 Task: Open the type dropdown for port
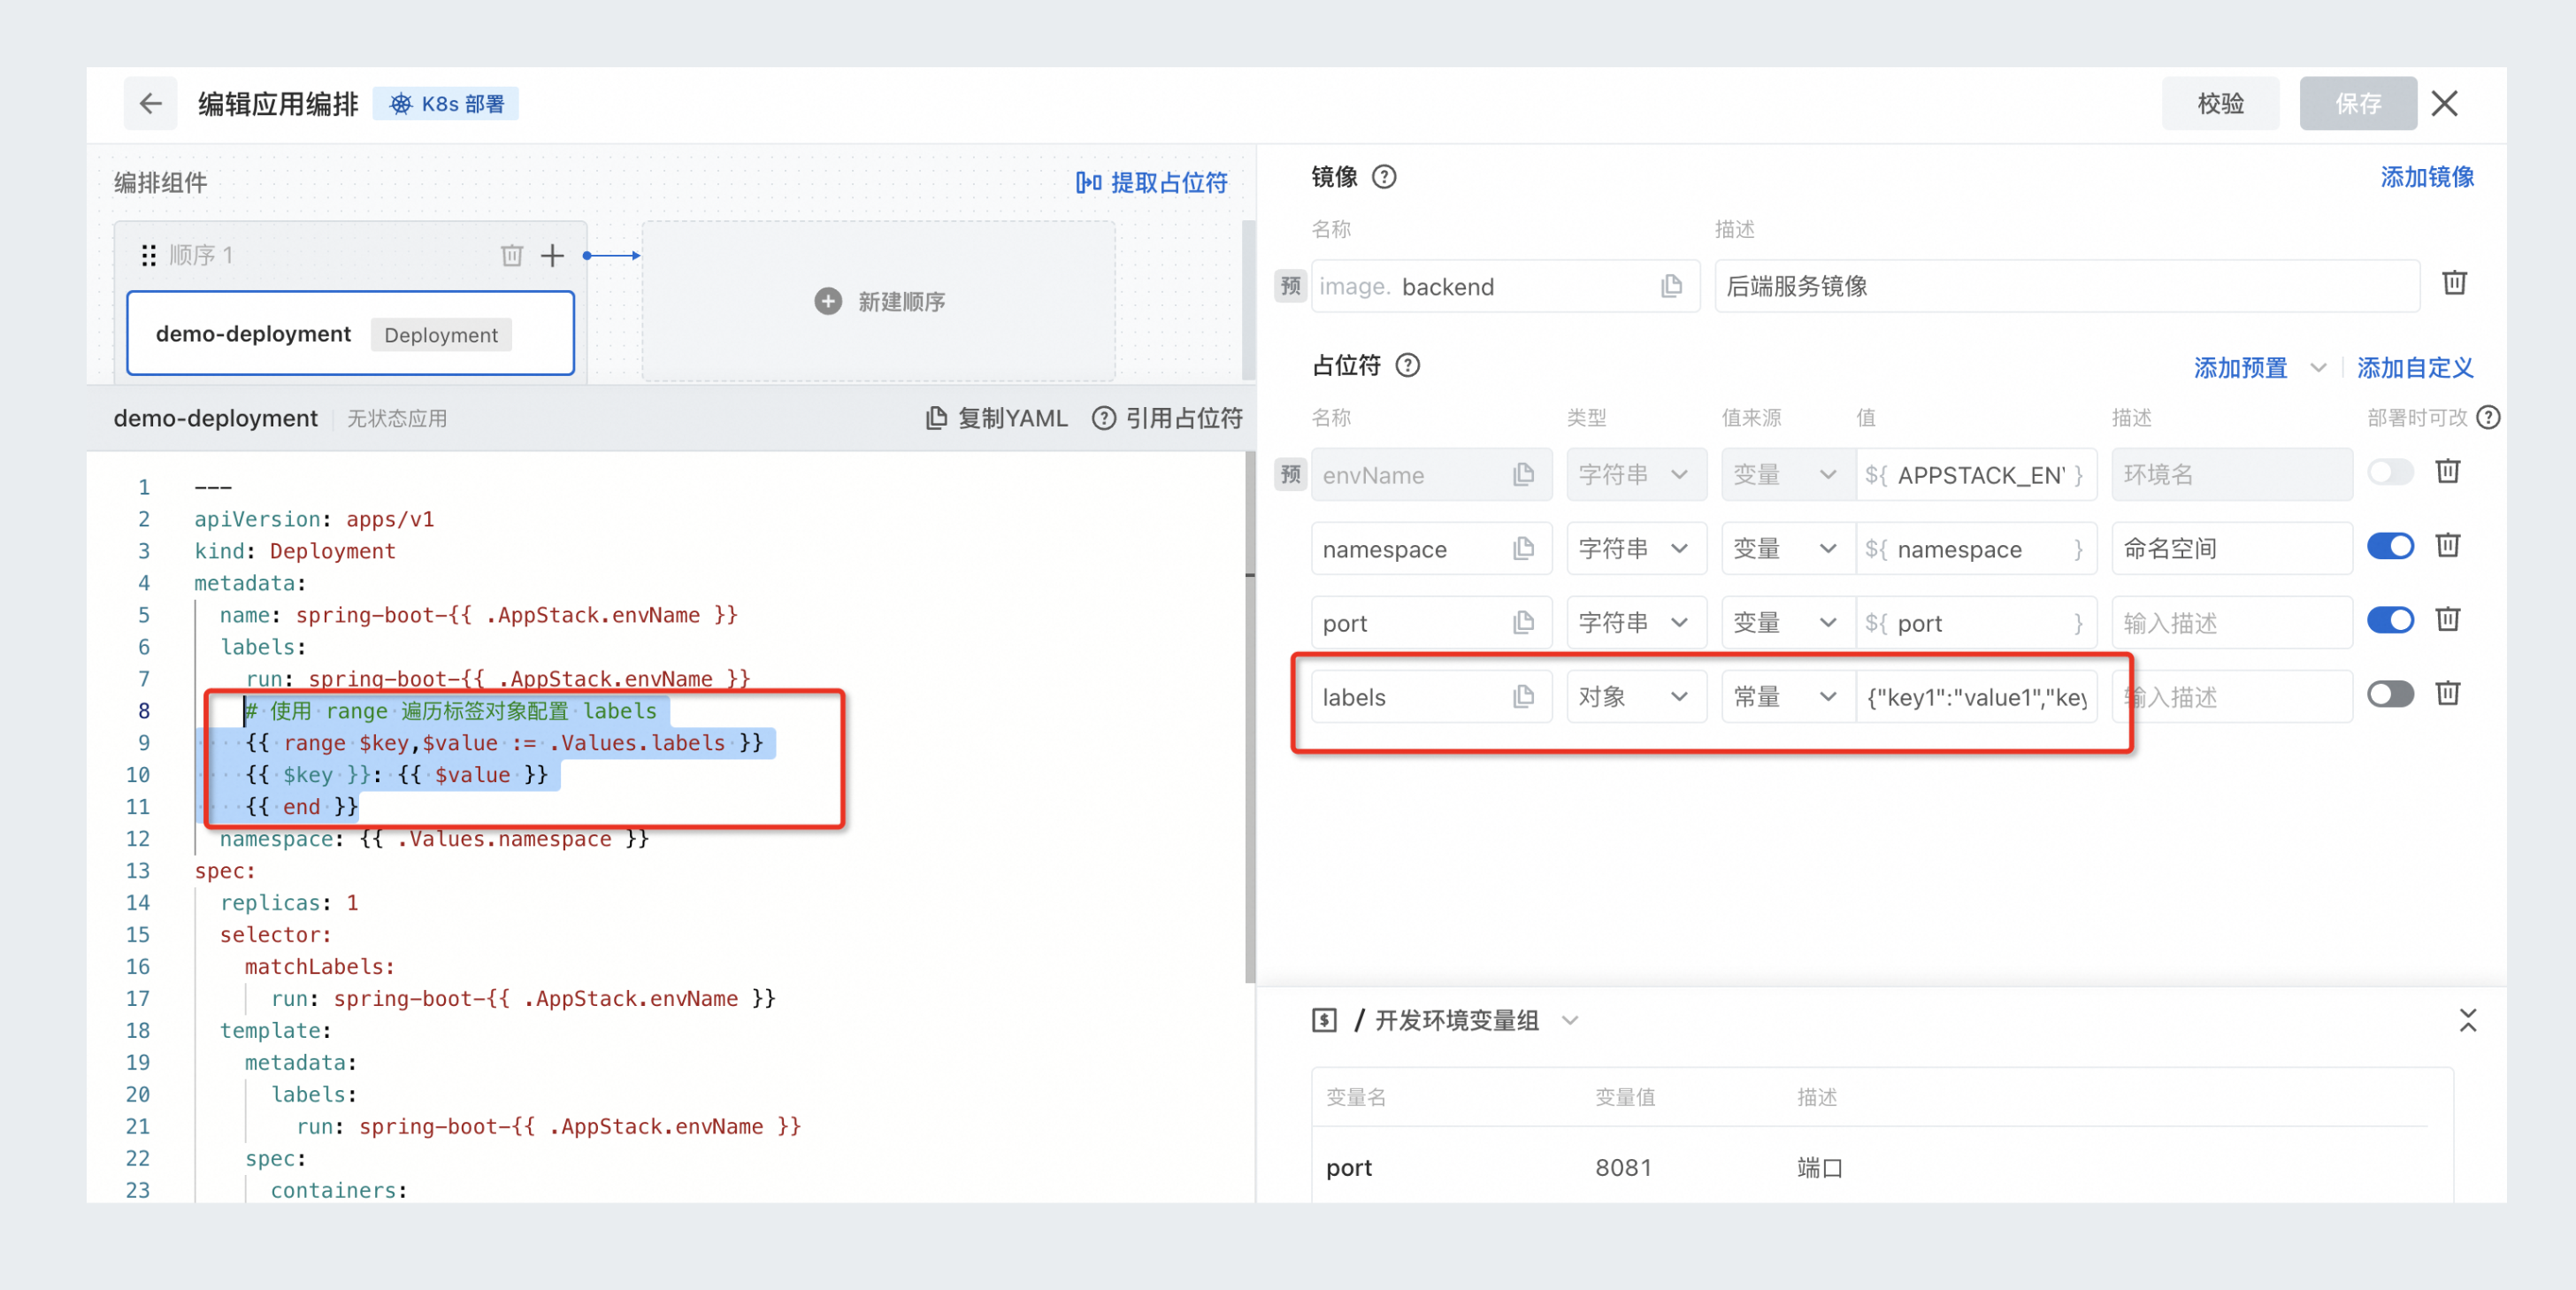click(1636, 623)
